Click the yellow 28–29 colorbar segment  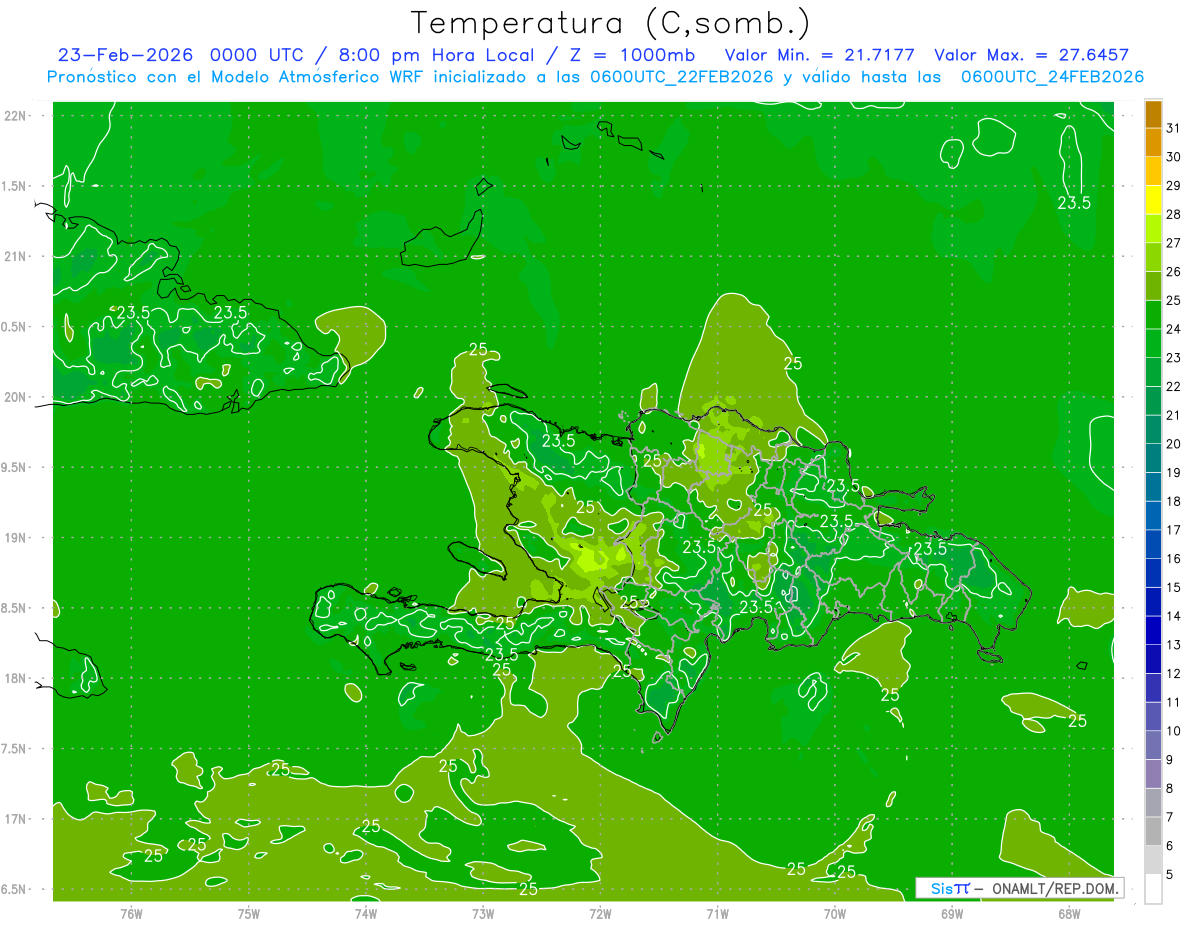pyautogui.click(x=1153, y=200)
